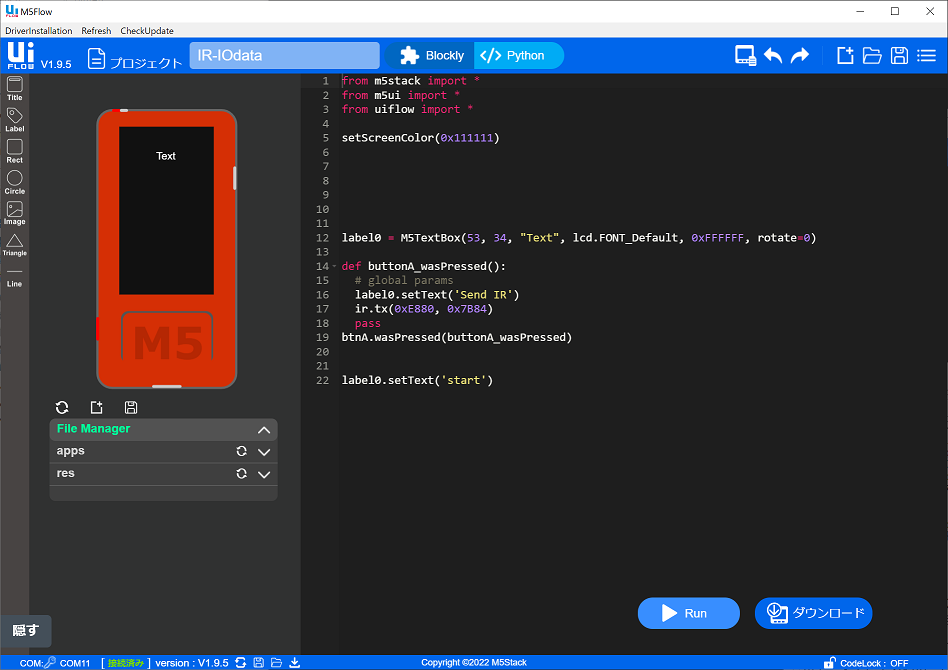948x670 pixels.
Task: Select the Title UI element tool
Action: [15, 89]
